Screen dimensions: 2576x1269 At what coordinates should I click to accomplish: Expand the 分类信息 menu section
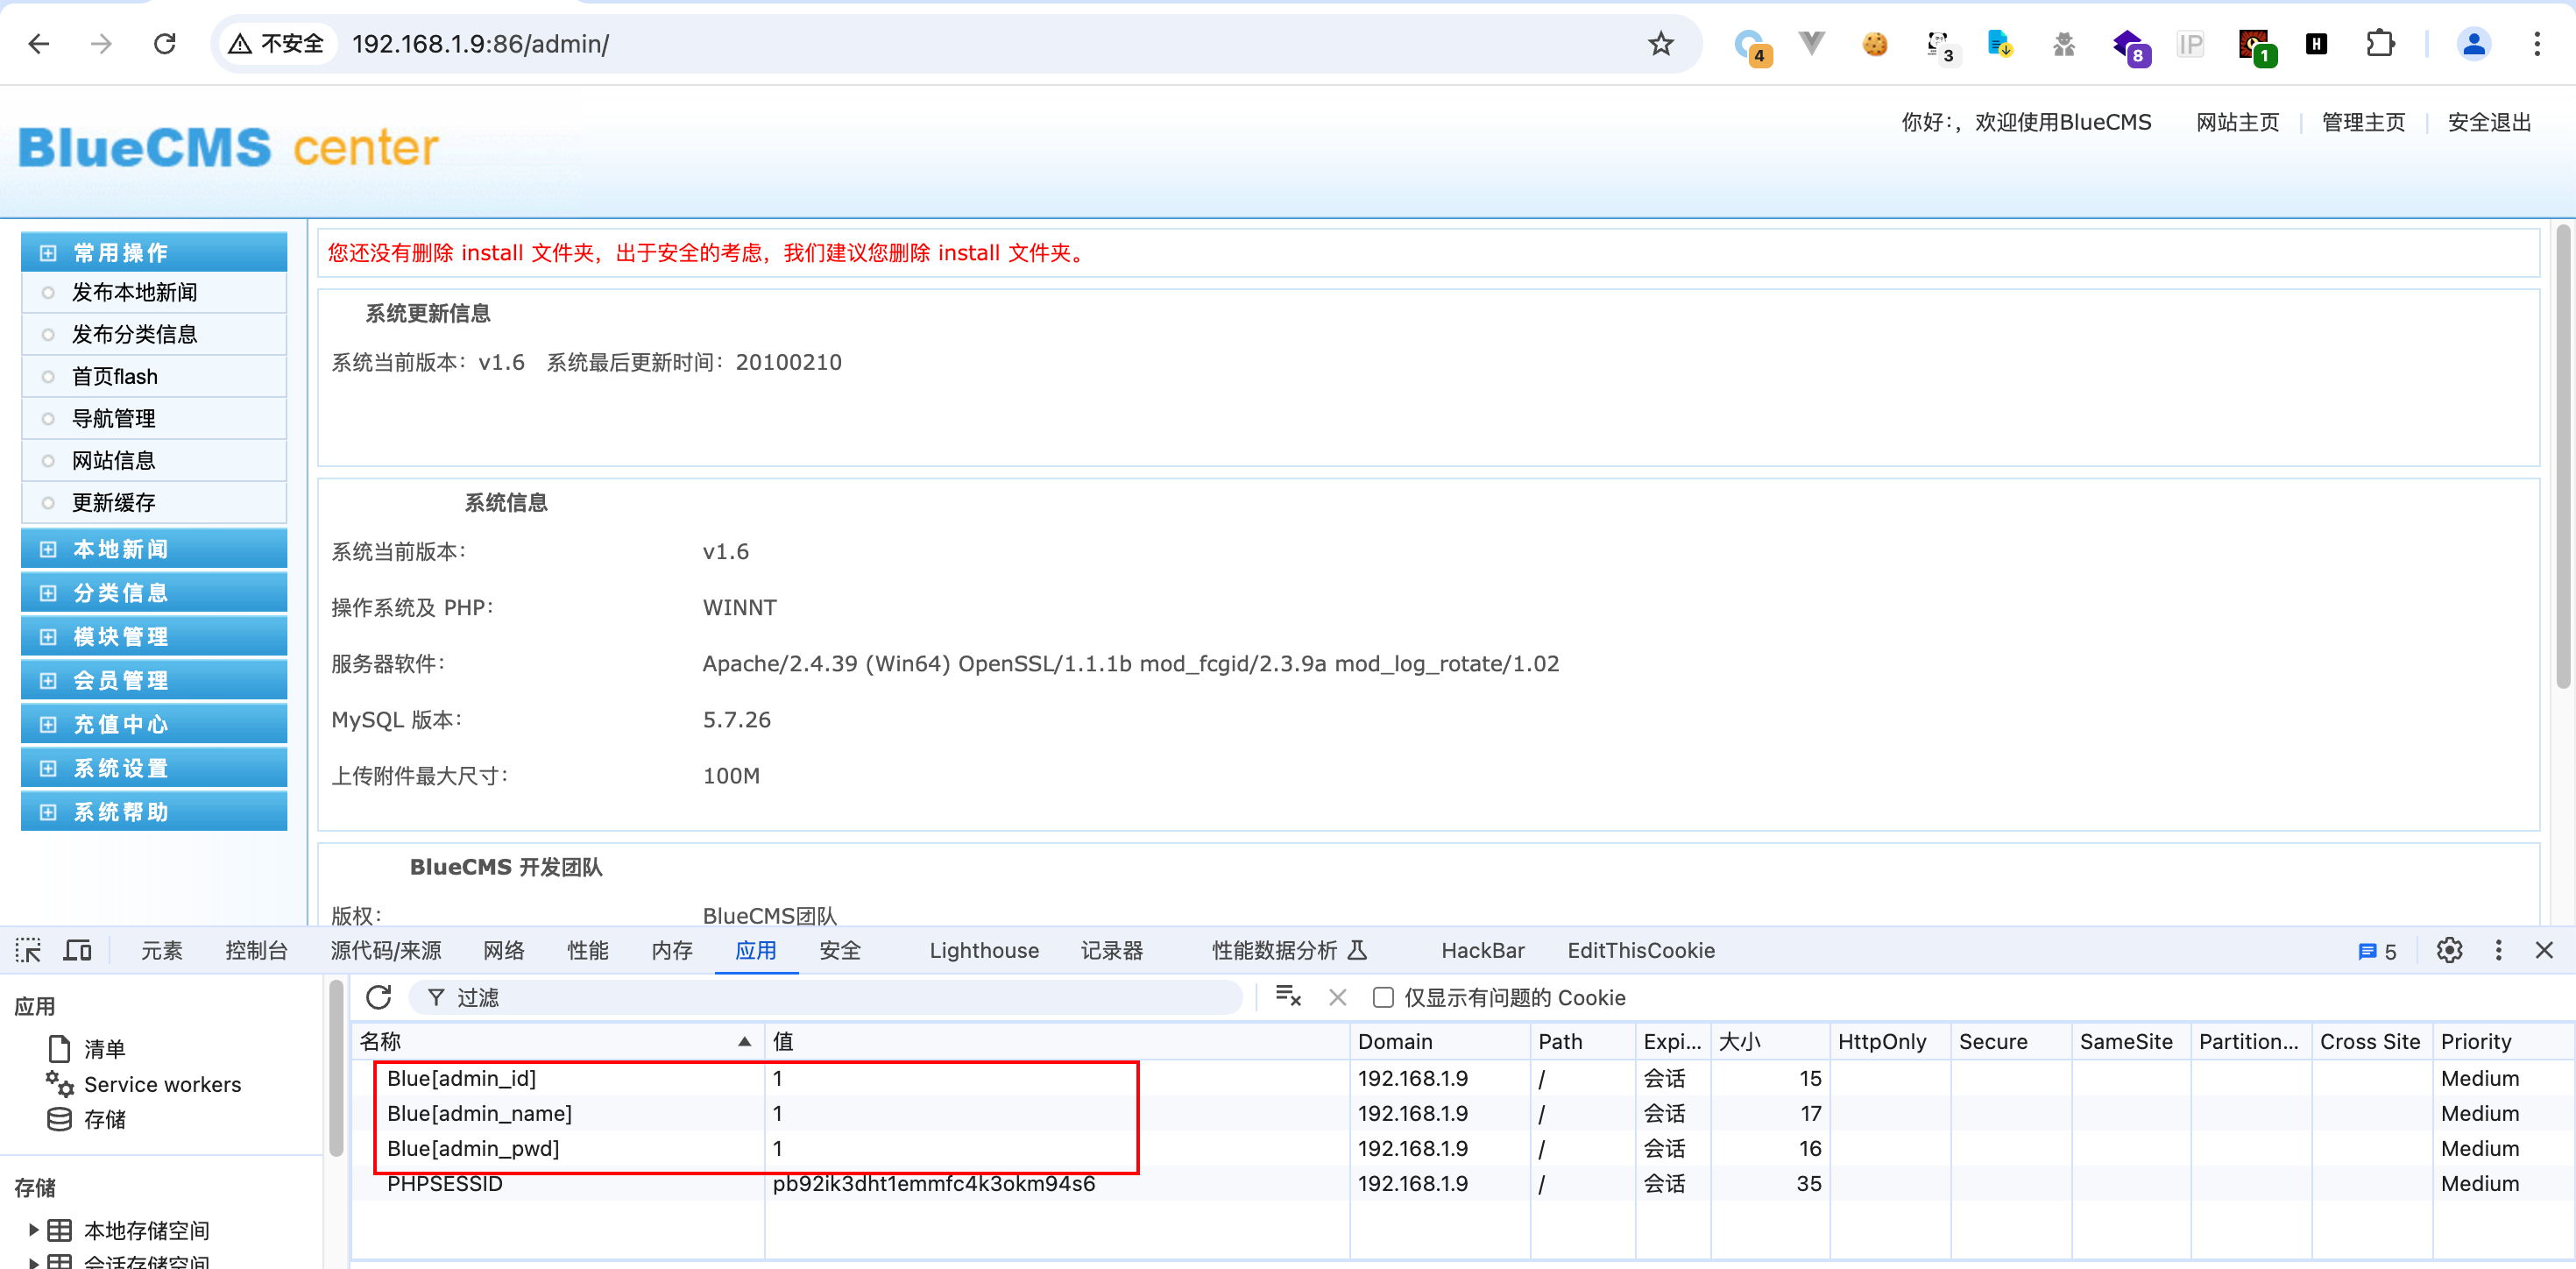pyautogui.click(x=154, y=592)
